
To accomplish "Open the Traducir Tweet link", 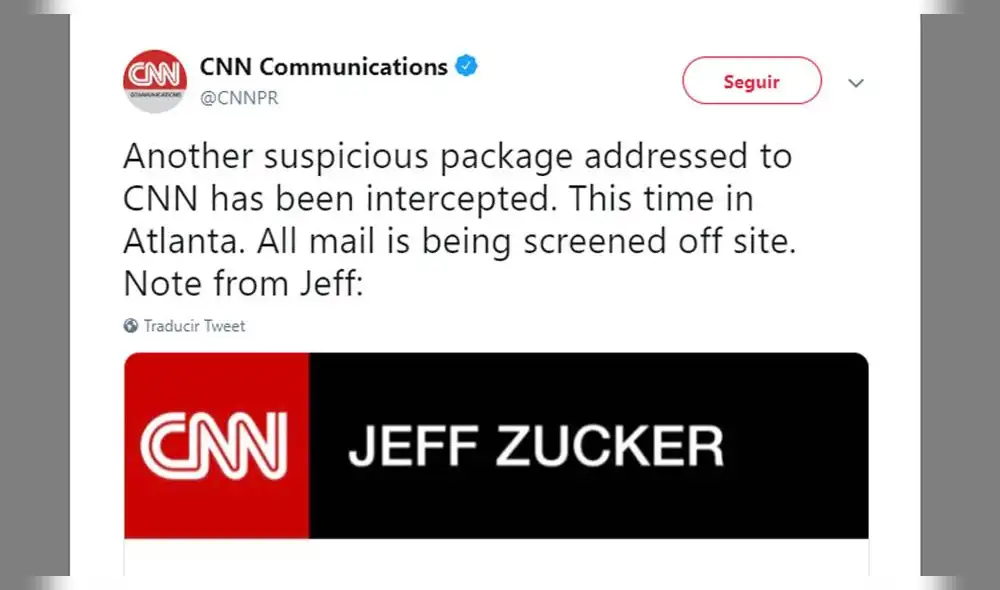I will 195,325.
